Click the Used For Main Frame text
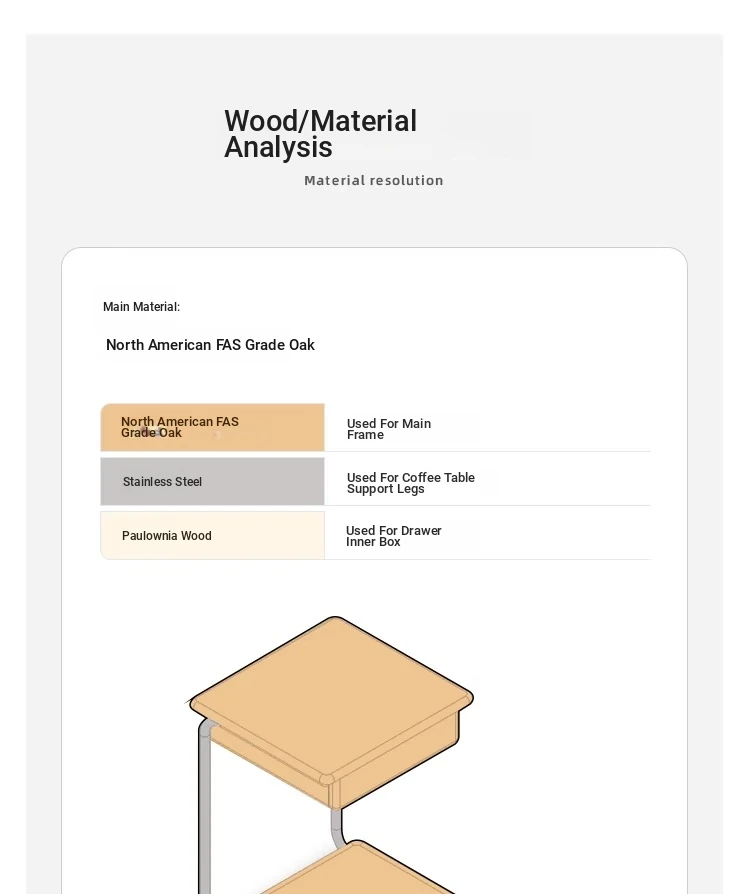The image size is (750, 894). coord(388,429)
